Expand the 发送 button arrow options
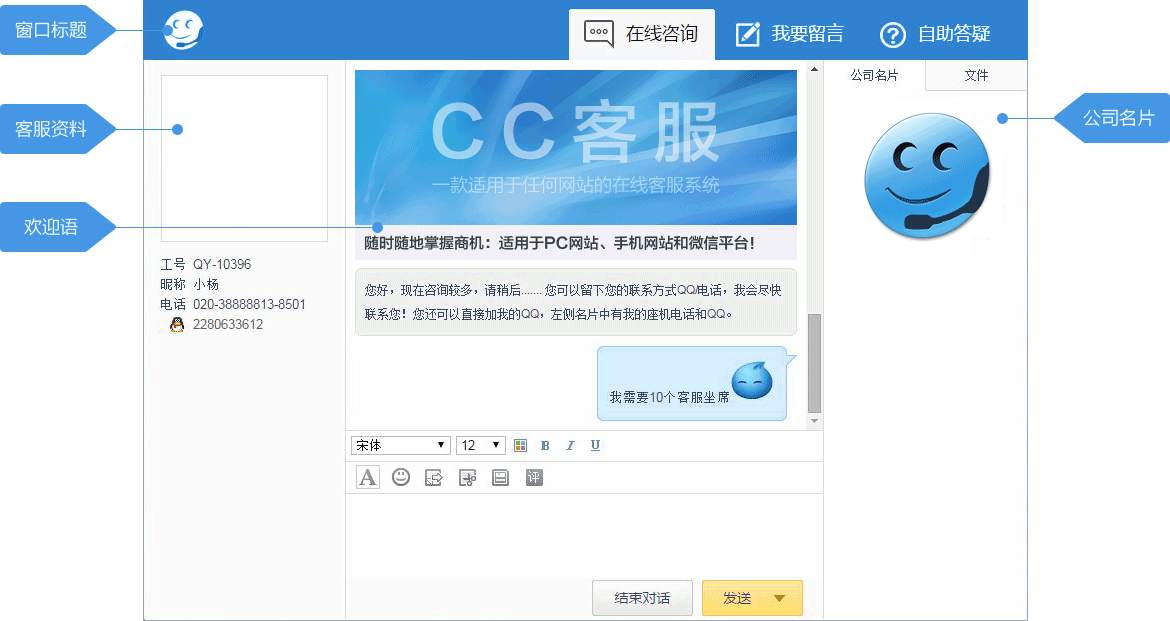 tap(780, 598)
